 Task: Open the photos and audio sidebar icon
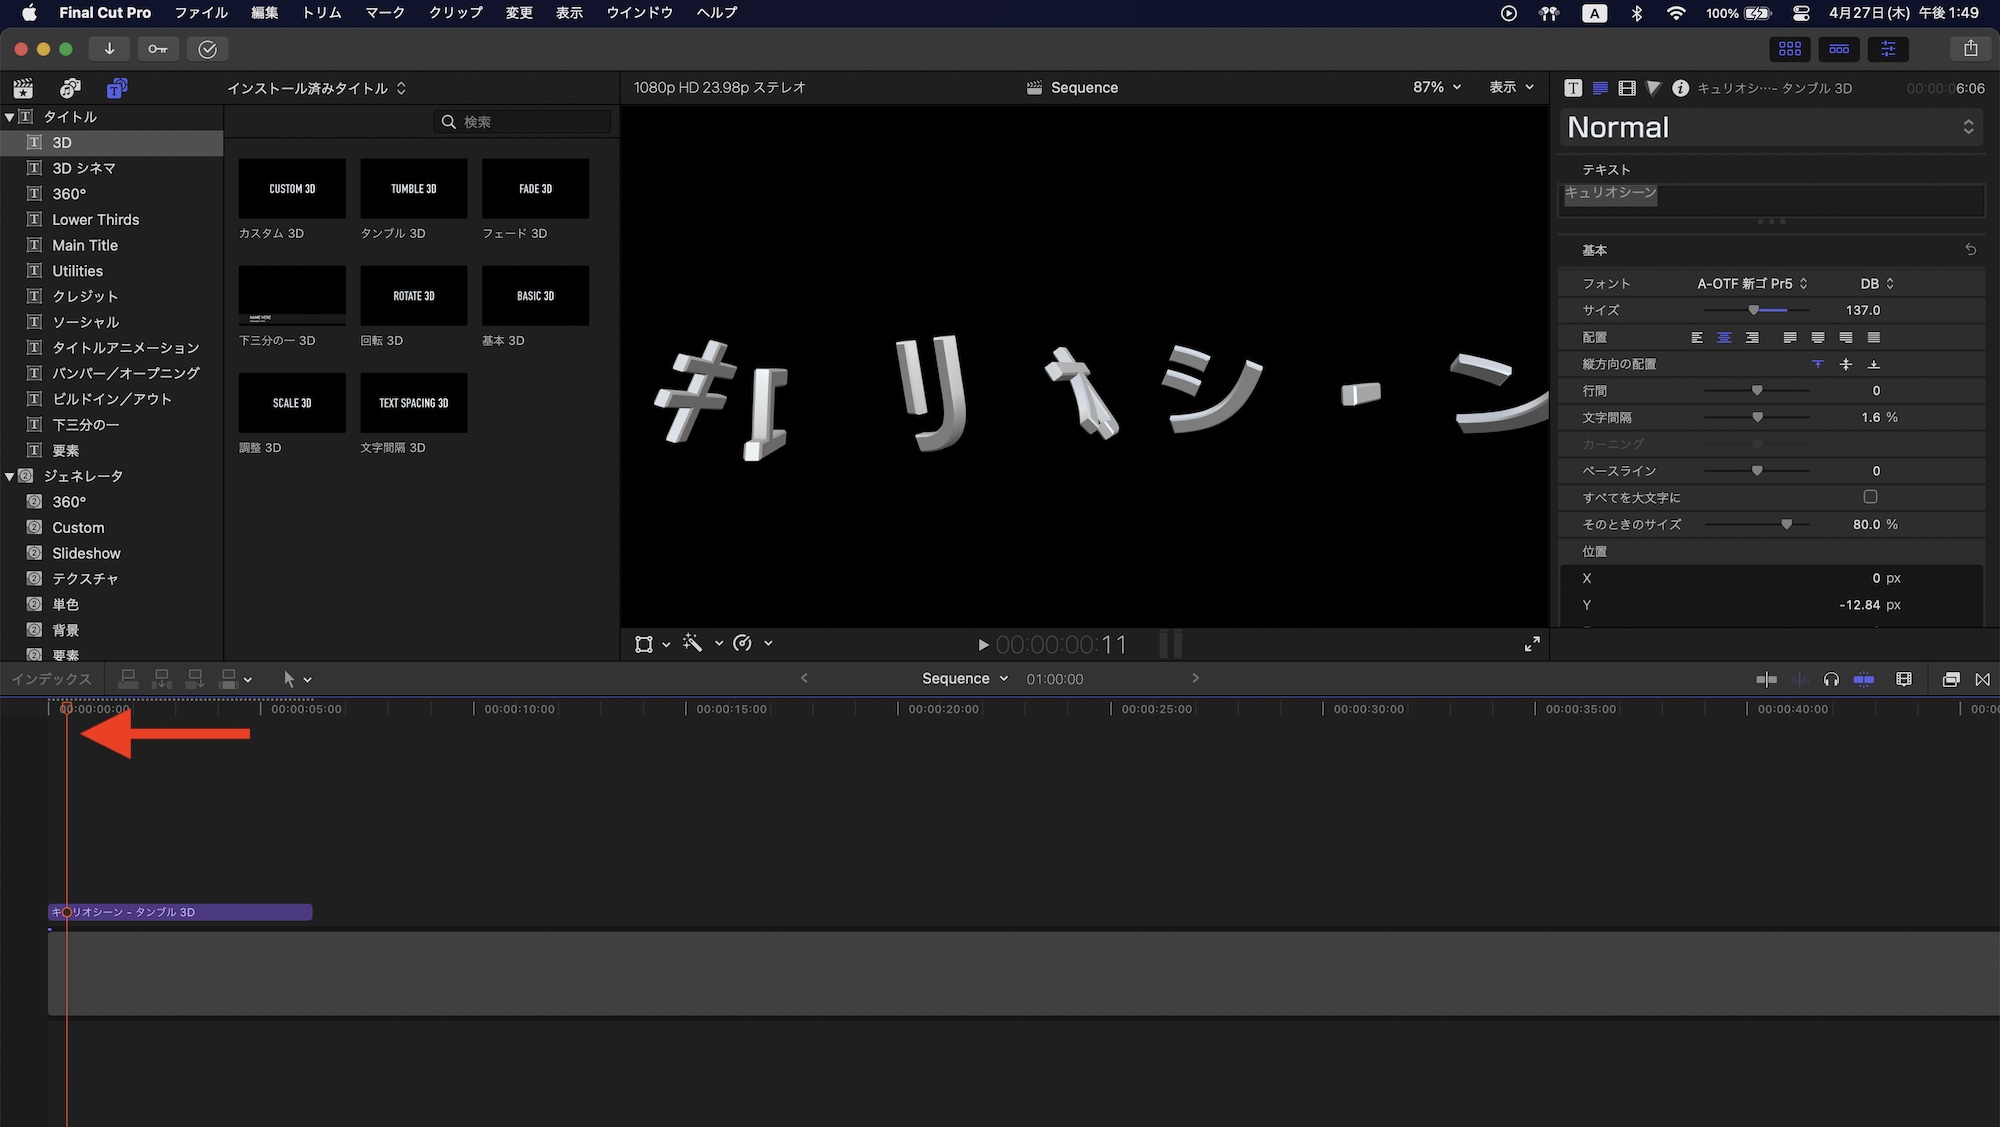tap(69, 88)
